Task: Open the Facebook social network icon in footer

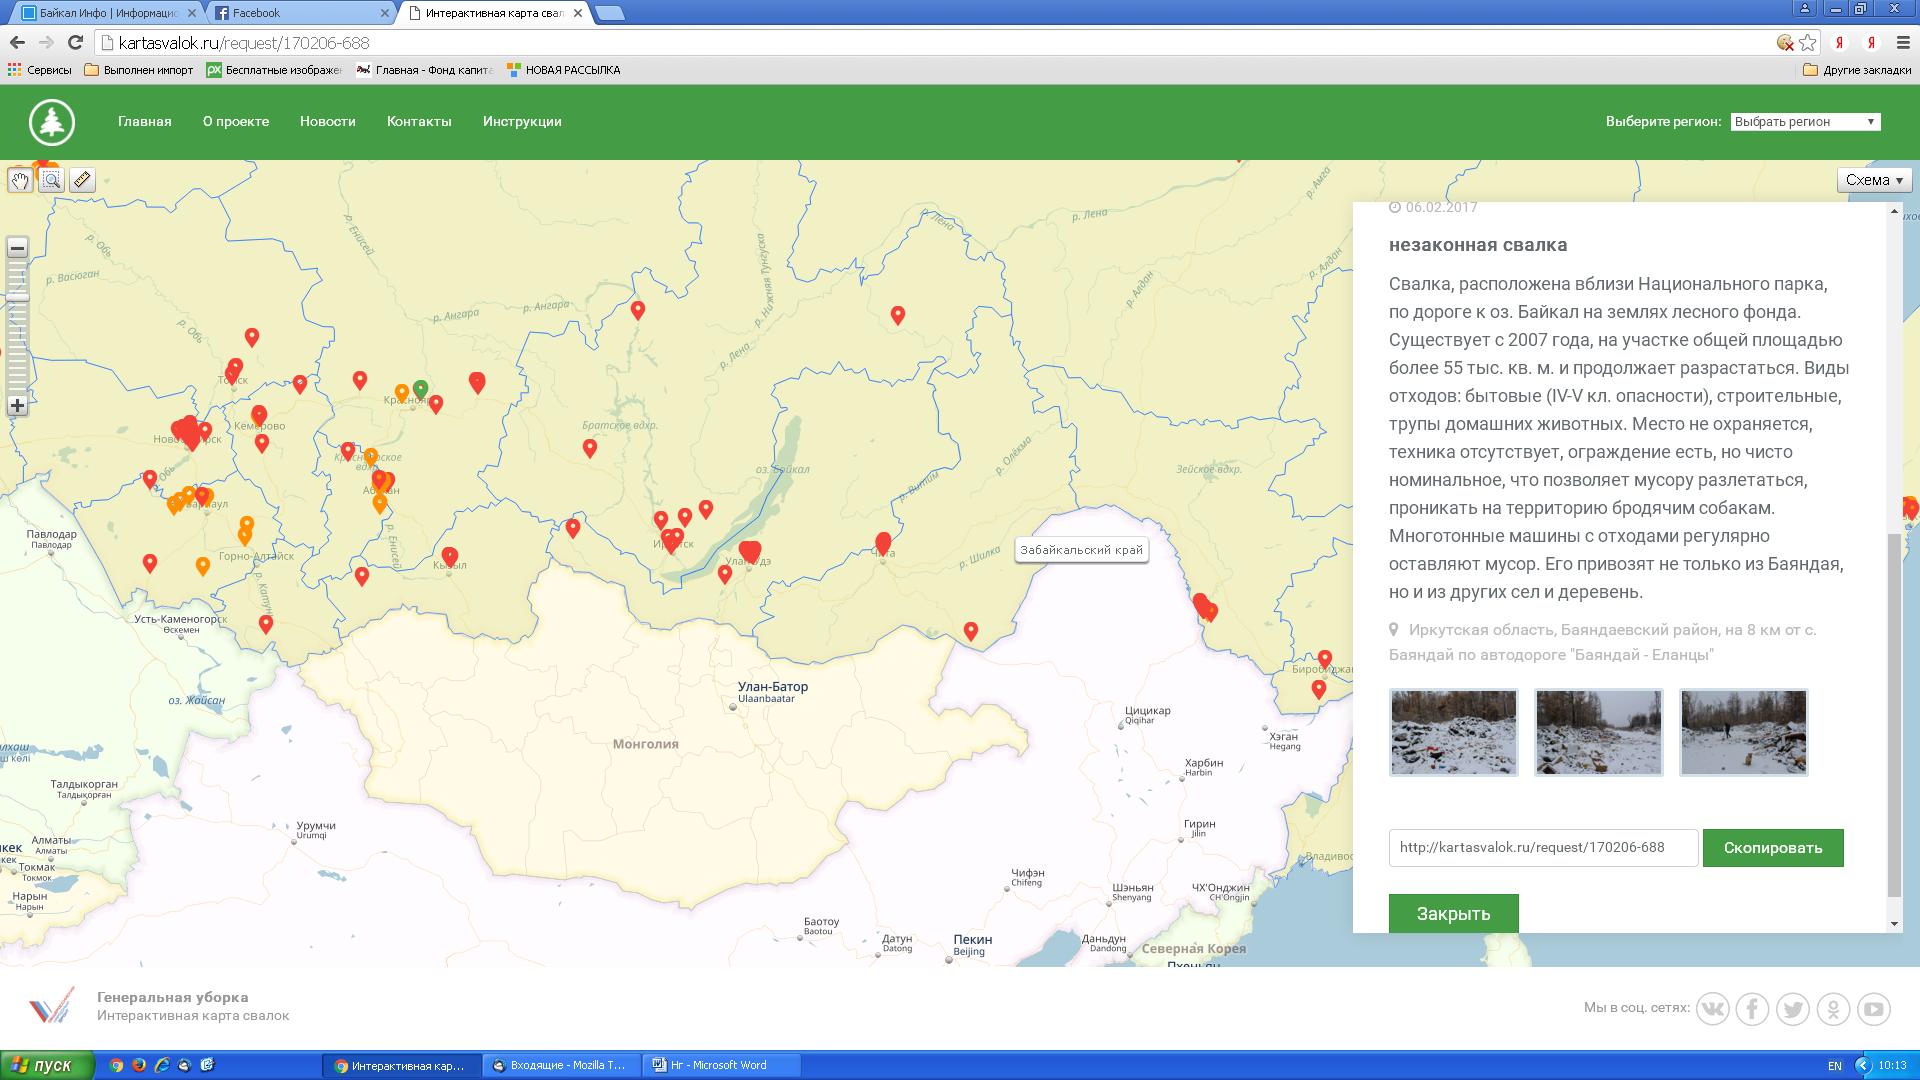Action: (x=1752, y=1009)
